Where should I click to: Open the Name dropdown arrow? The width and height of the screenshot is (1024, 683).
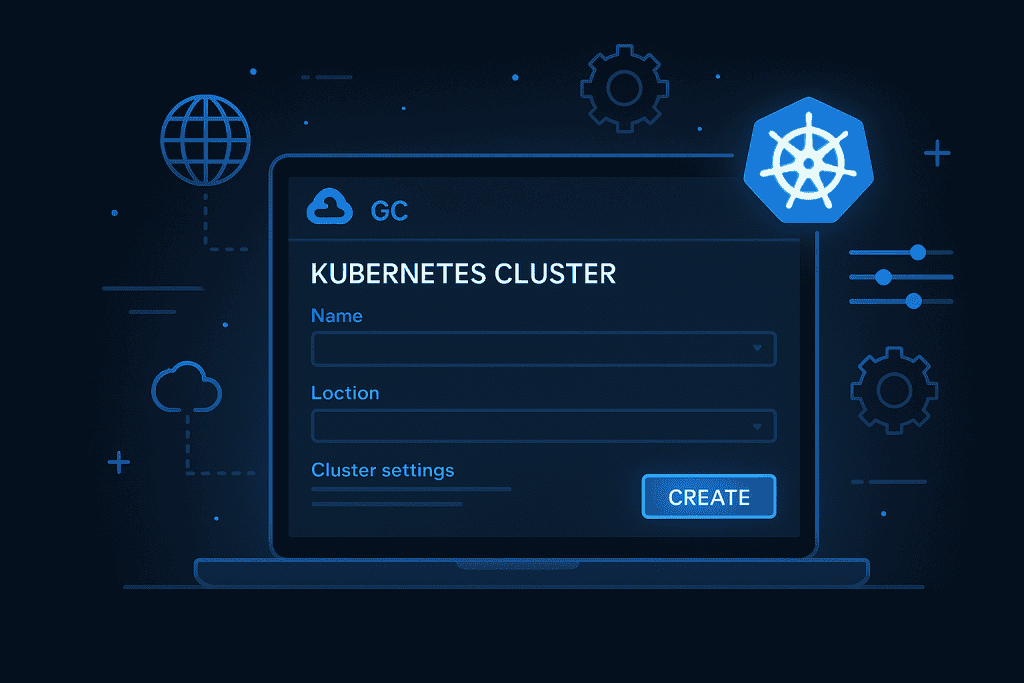point(757,348)
